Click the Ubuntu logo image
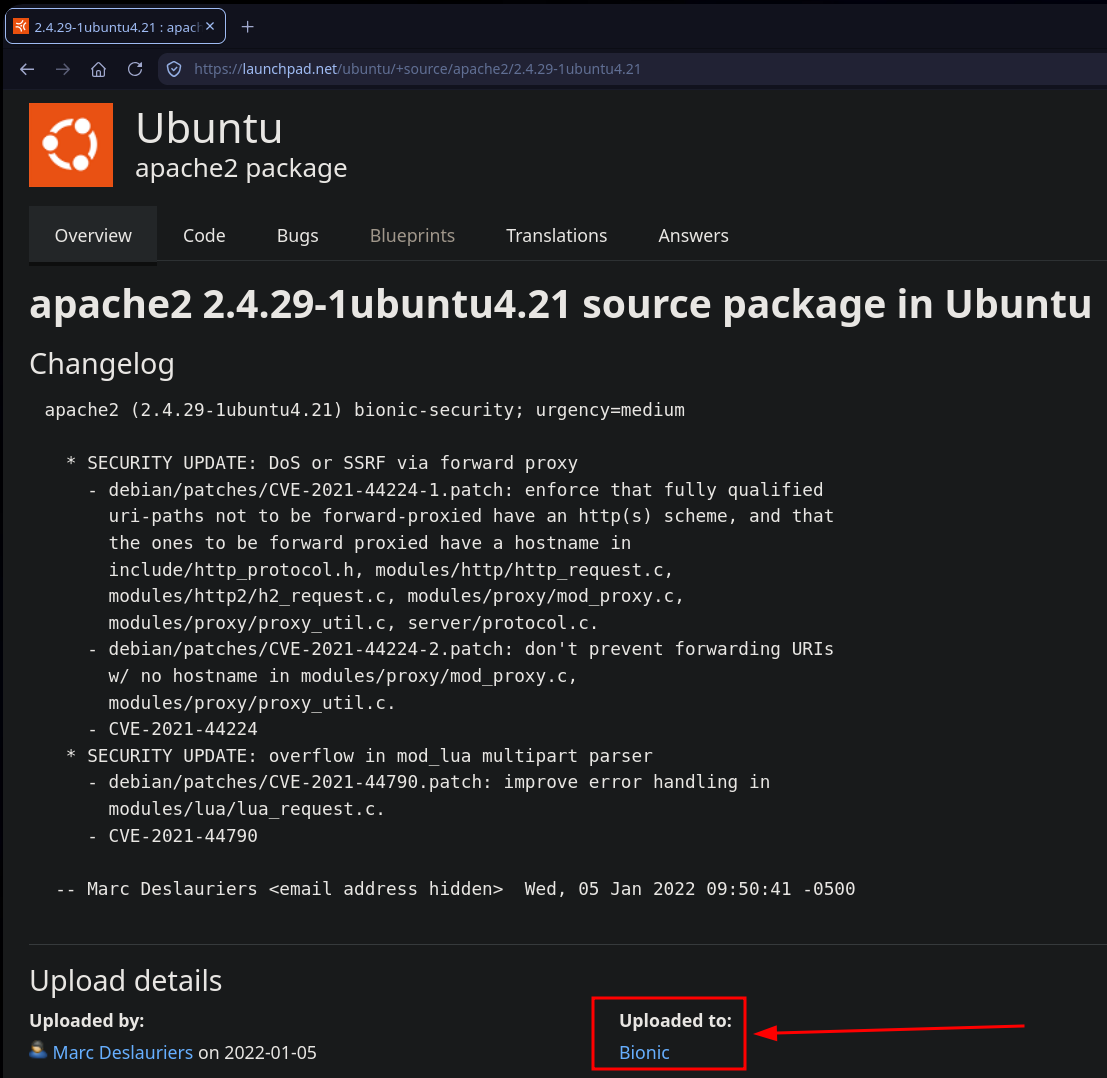Image resolution: width=1107 pixels, height=1078 pixels. coord(71,145)
